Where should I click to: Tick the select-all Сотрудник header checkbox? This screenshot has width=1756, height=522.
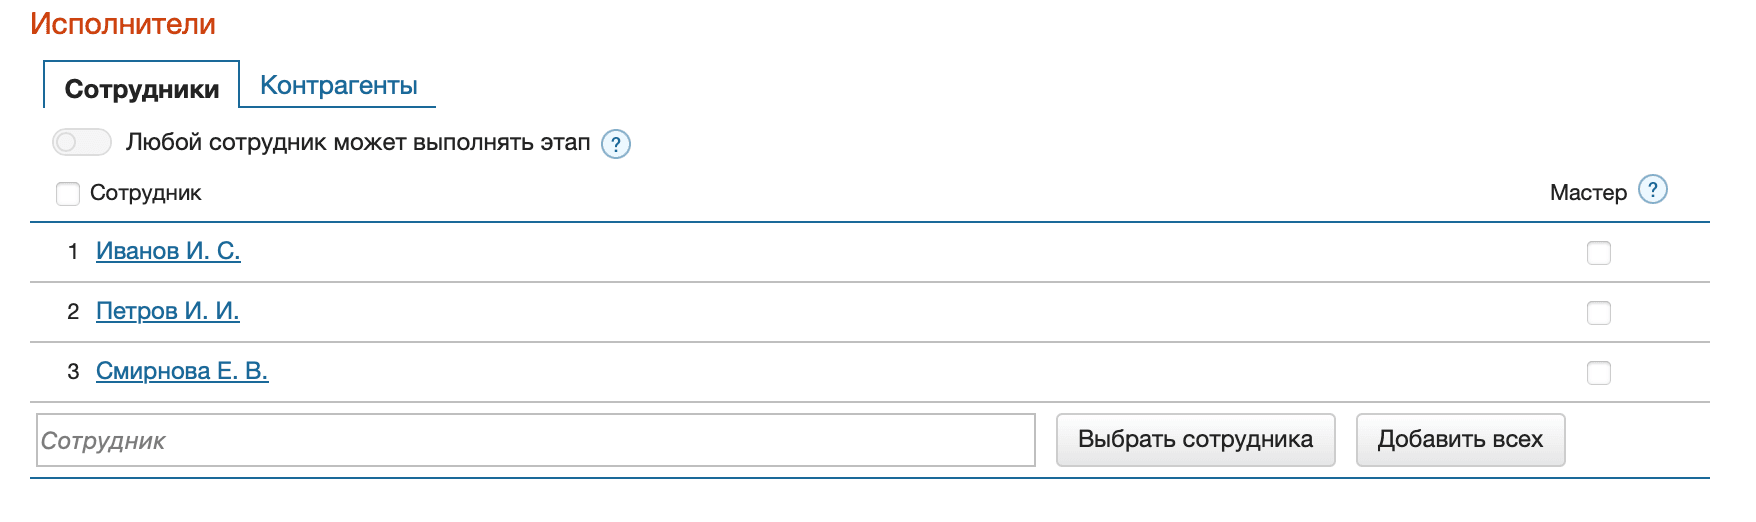[68, 193]
